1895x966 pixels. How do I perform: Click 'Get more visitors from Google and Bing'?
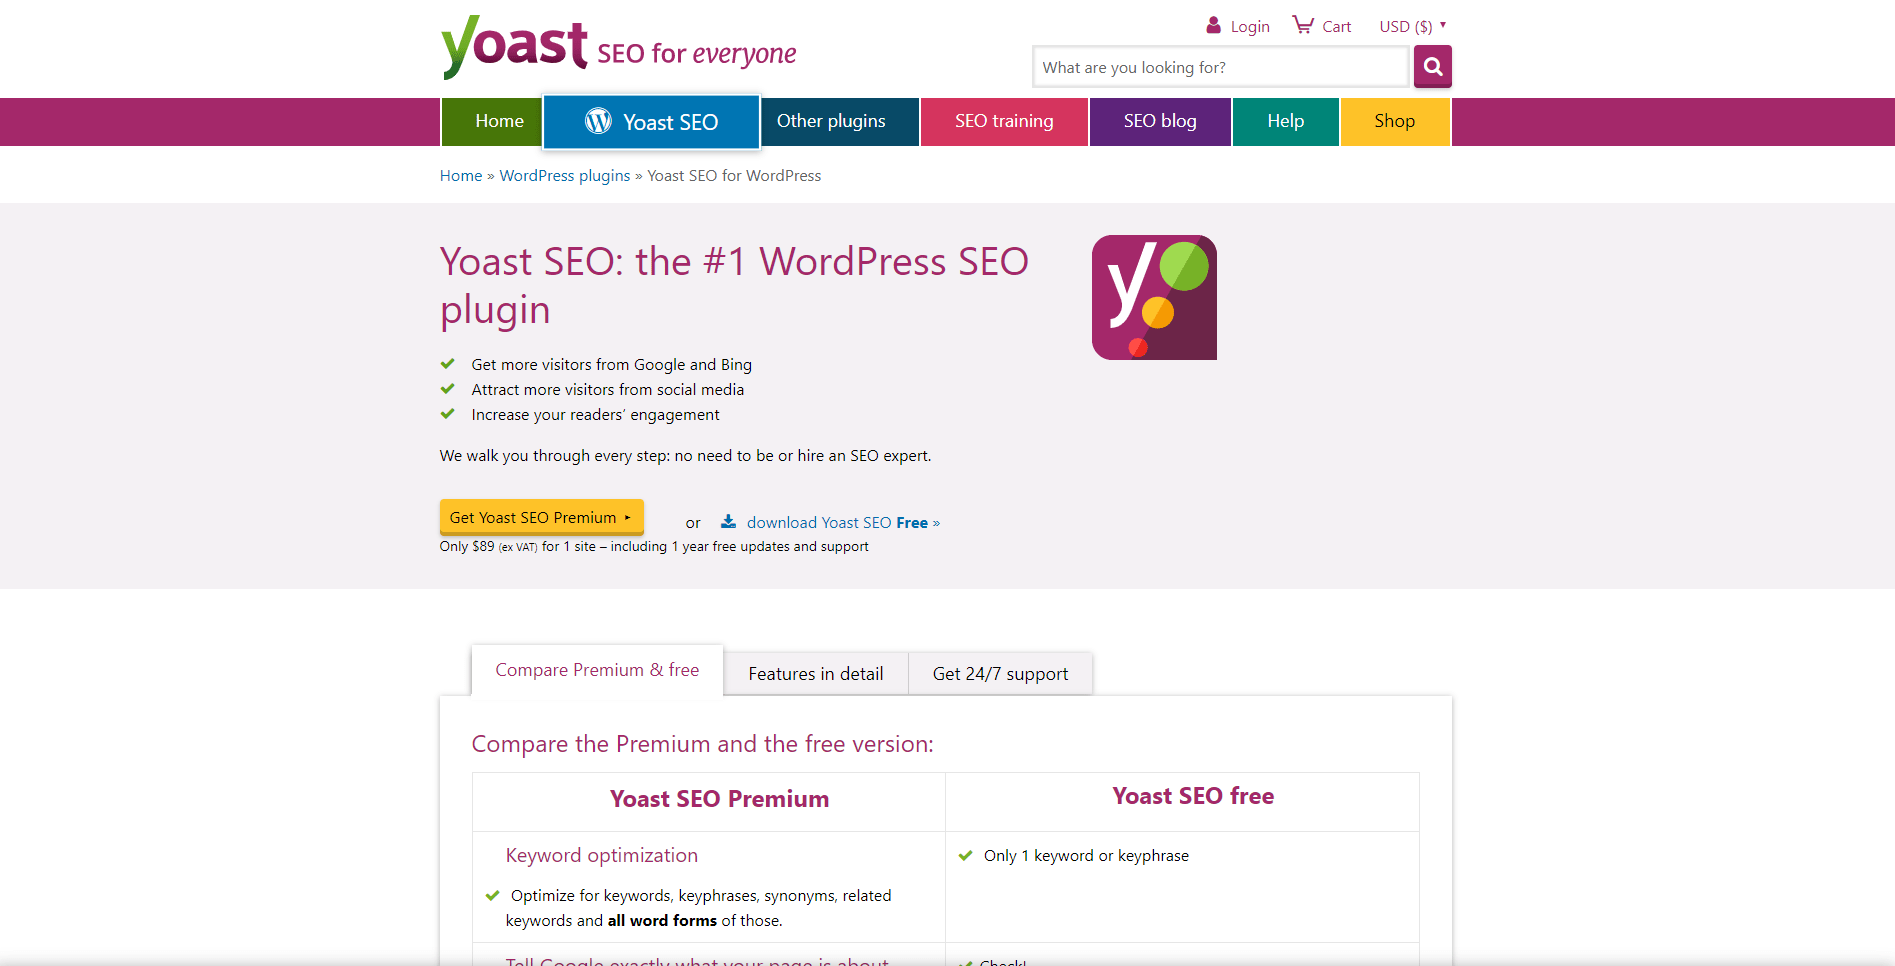click(612, 365)
